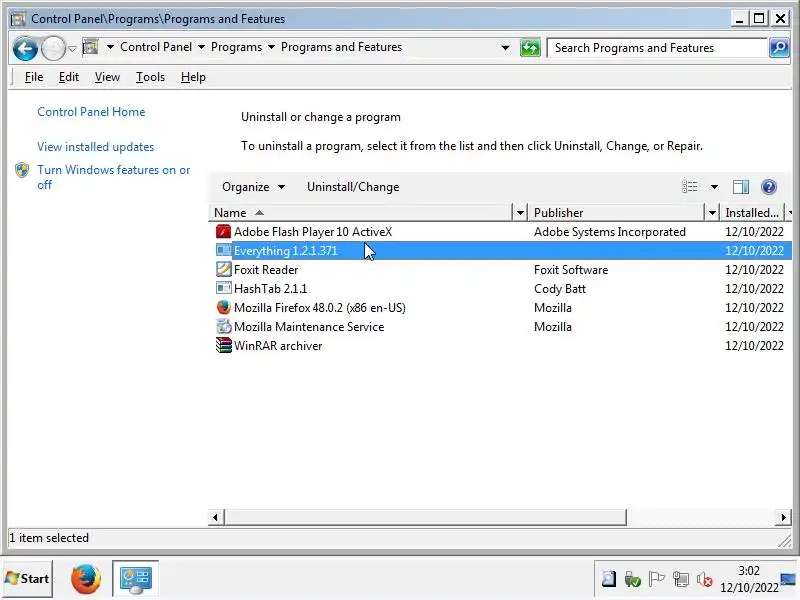Viewport: 800px width, 600px height.
Task: Select the Foxit Reader entry
Action: 266,270
